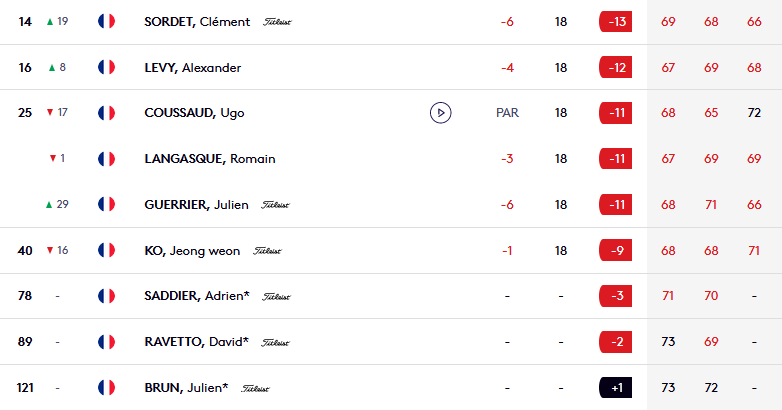
Task: Play video highlights for Coussaud, Ugo
Action: pyautogui.click(x=440, y=113)
